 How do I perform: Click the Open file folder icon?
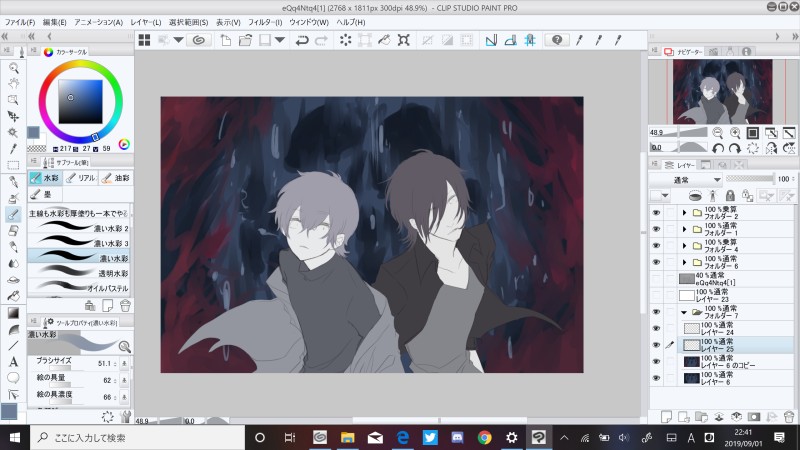pos(245,40)
